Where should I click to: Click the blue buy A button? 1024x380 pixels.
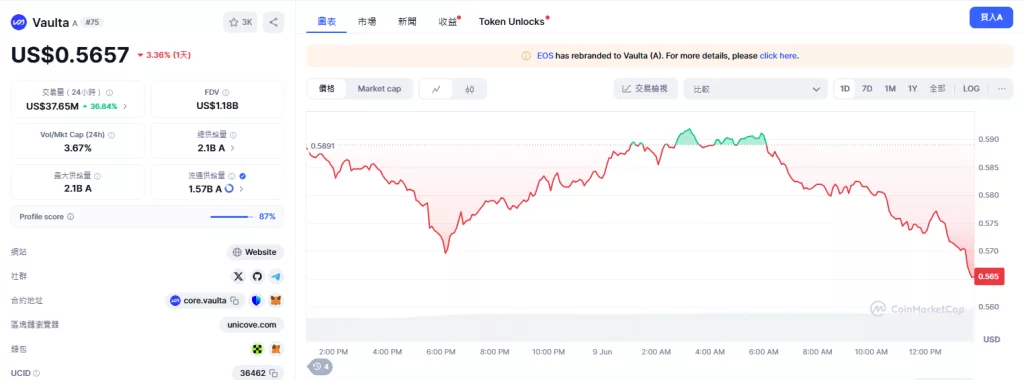(991, 18)
